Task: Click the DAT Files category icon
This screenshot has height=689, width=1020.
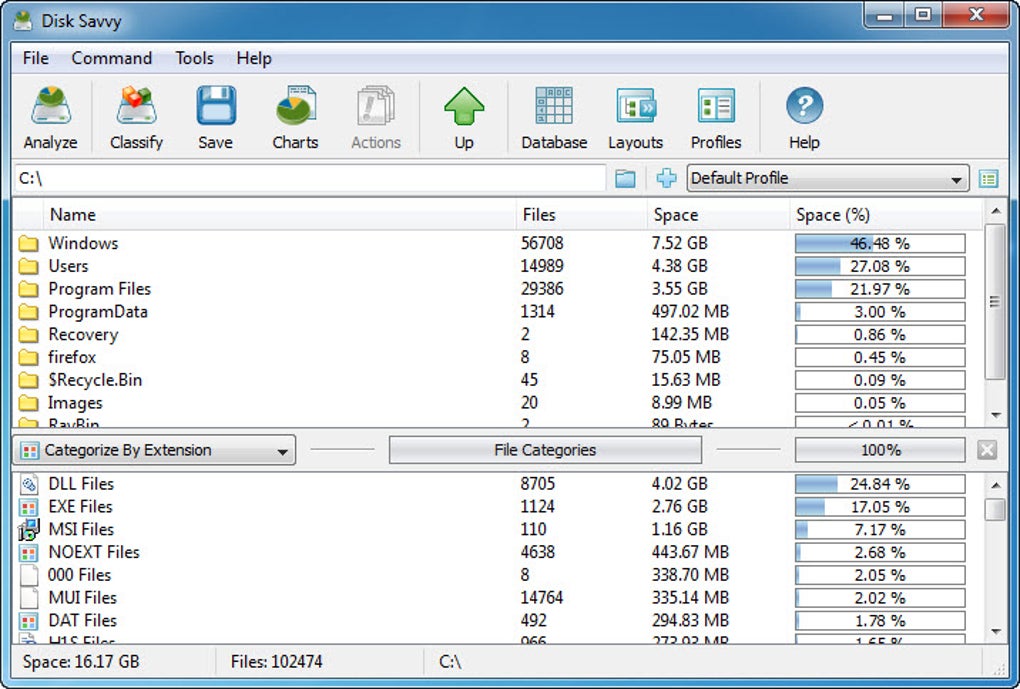Action: tap(29, 621)
